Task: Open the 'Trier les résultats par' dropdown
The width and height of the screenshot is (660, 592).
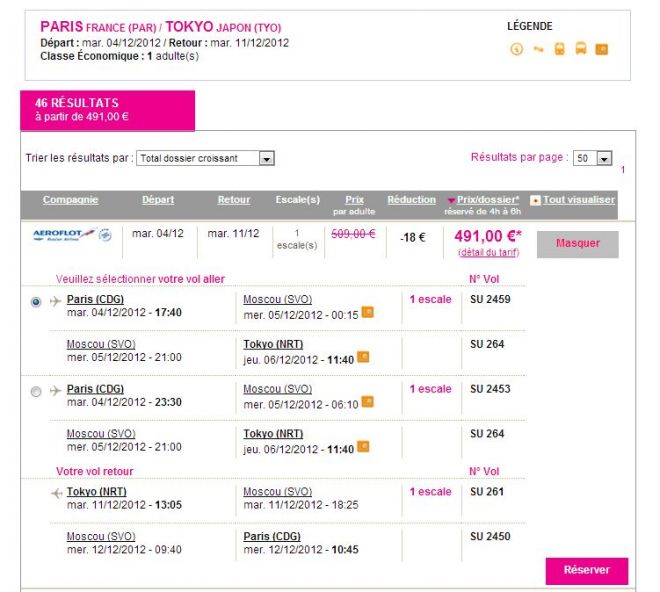Action: point(205,158)
